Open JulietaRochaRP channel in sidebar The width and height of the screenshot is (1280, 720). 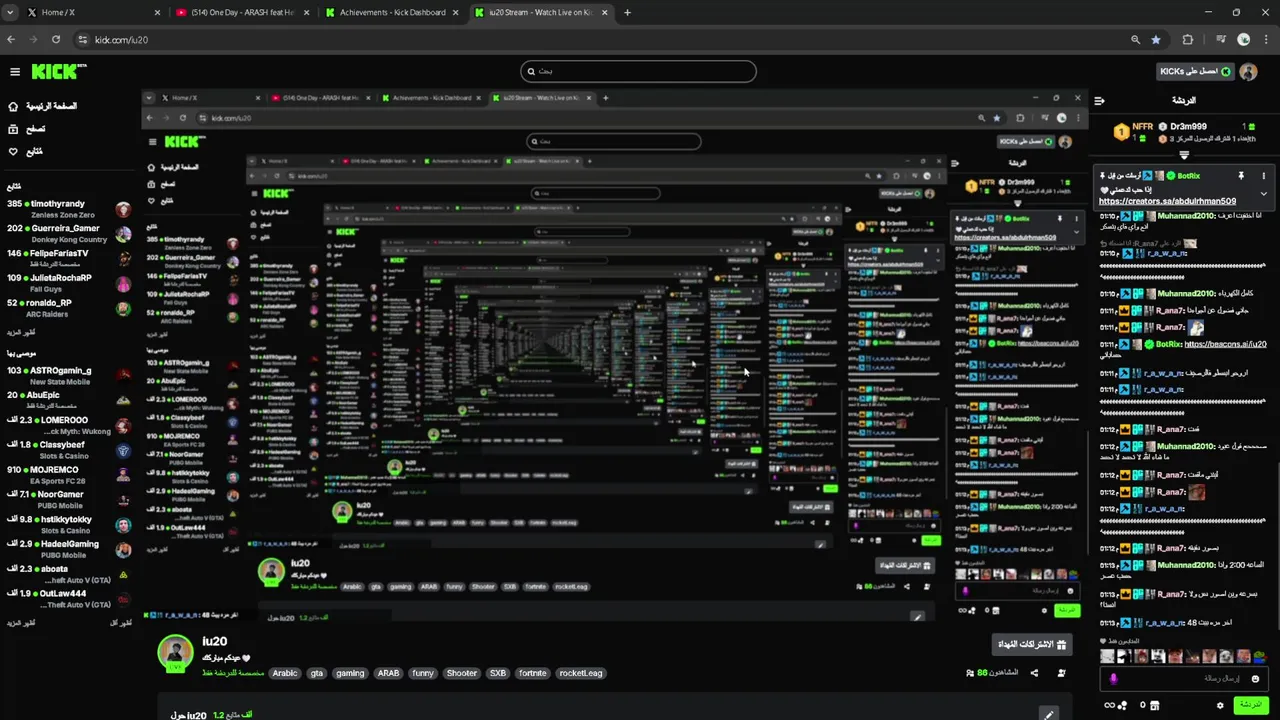(68, 283)
